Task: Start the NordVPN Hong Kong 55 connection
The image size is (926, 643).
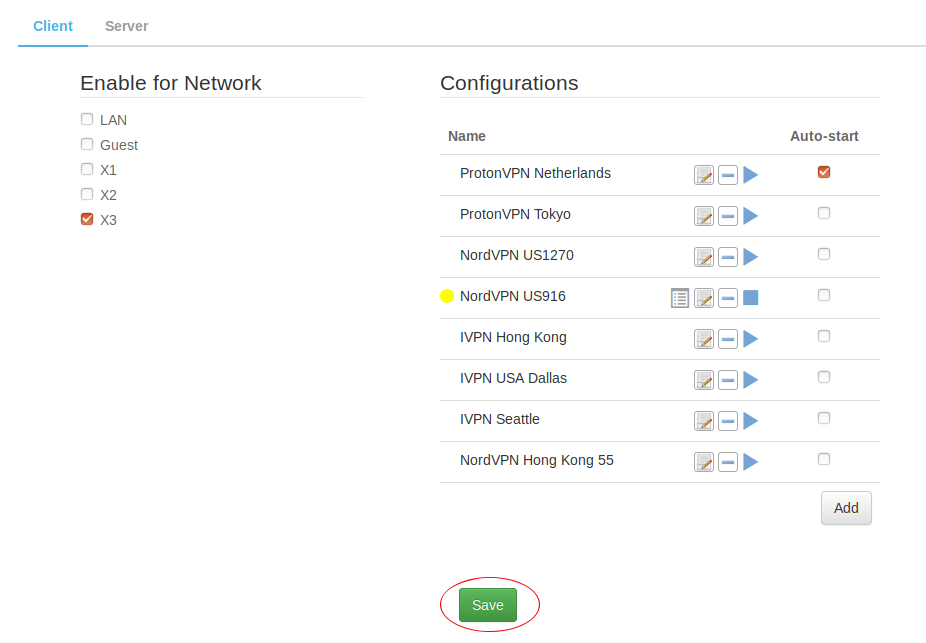Action: pyautogui.click(x=751, y=462)
